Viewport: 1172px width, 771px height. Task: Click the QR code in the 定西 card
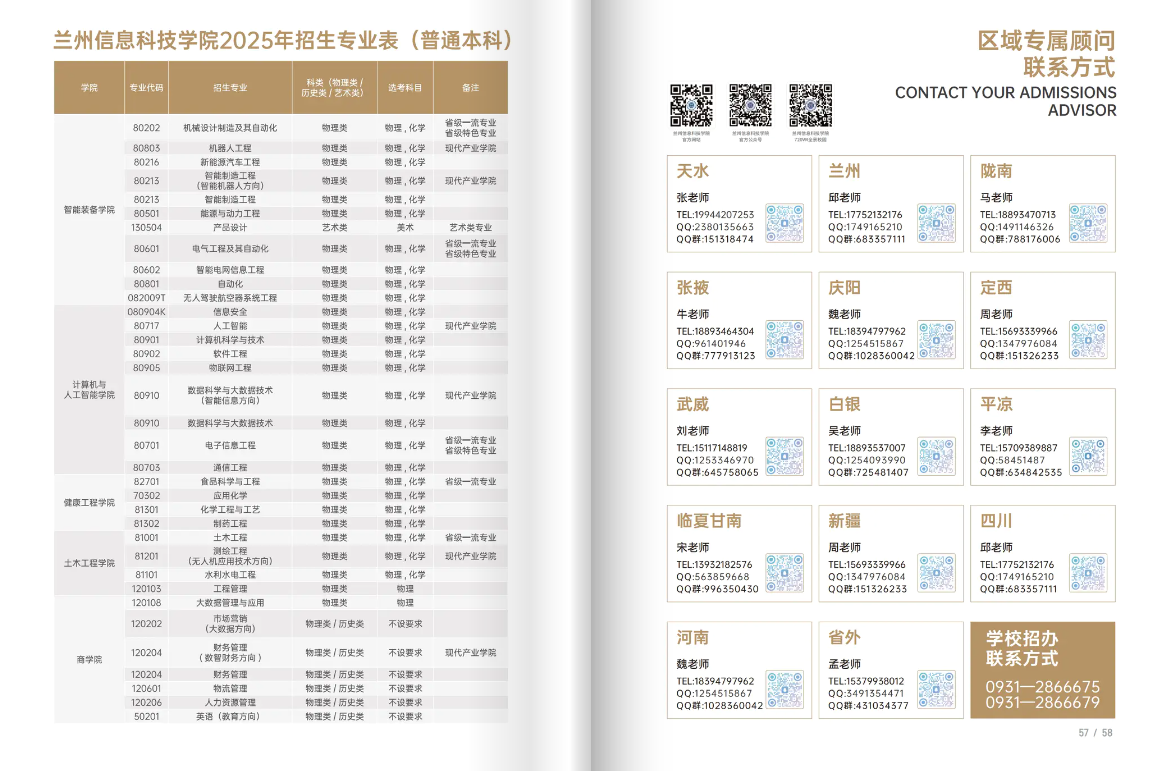click(x=1088, y=340)
